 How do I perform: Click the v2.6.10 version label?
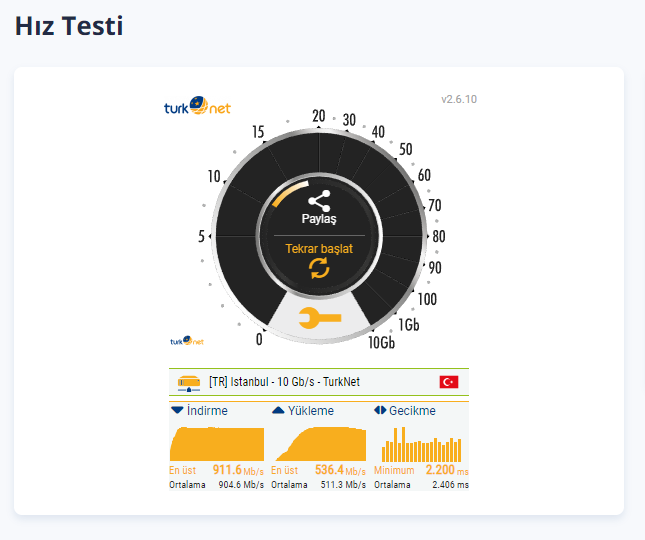(x=459, y=99)
